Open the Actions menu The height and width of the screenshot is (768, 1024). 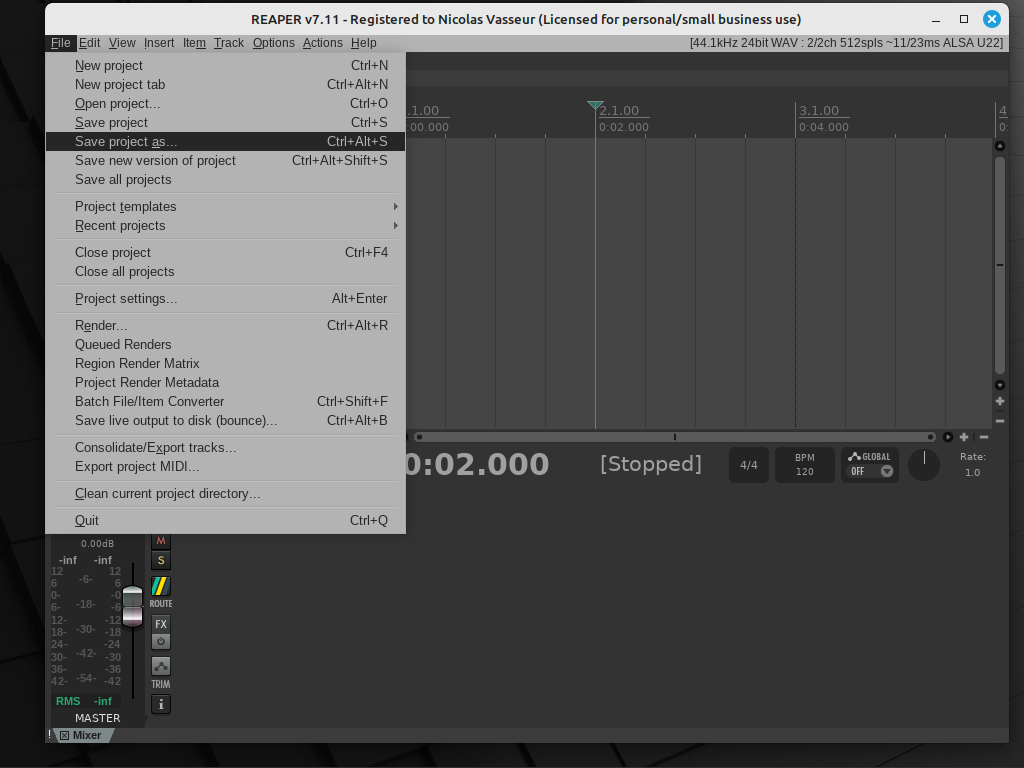pyautogui.click(x=323, y=43)
